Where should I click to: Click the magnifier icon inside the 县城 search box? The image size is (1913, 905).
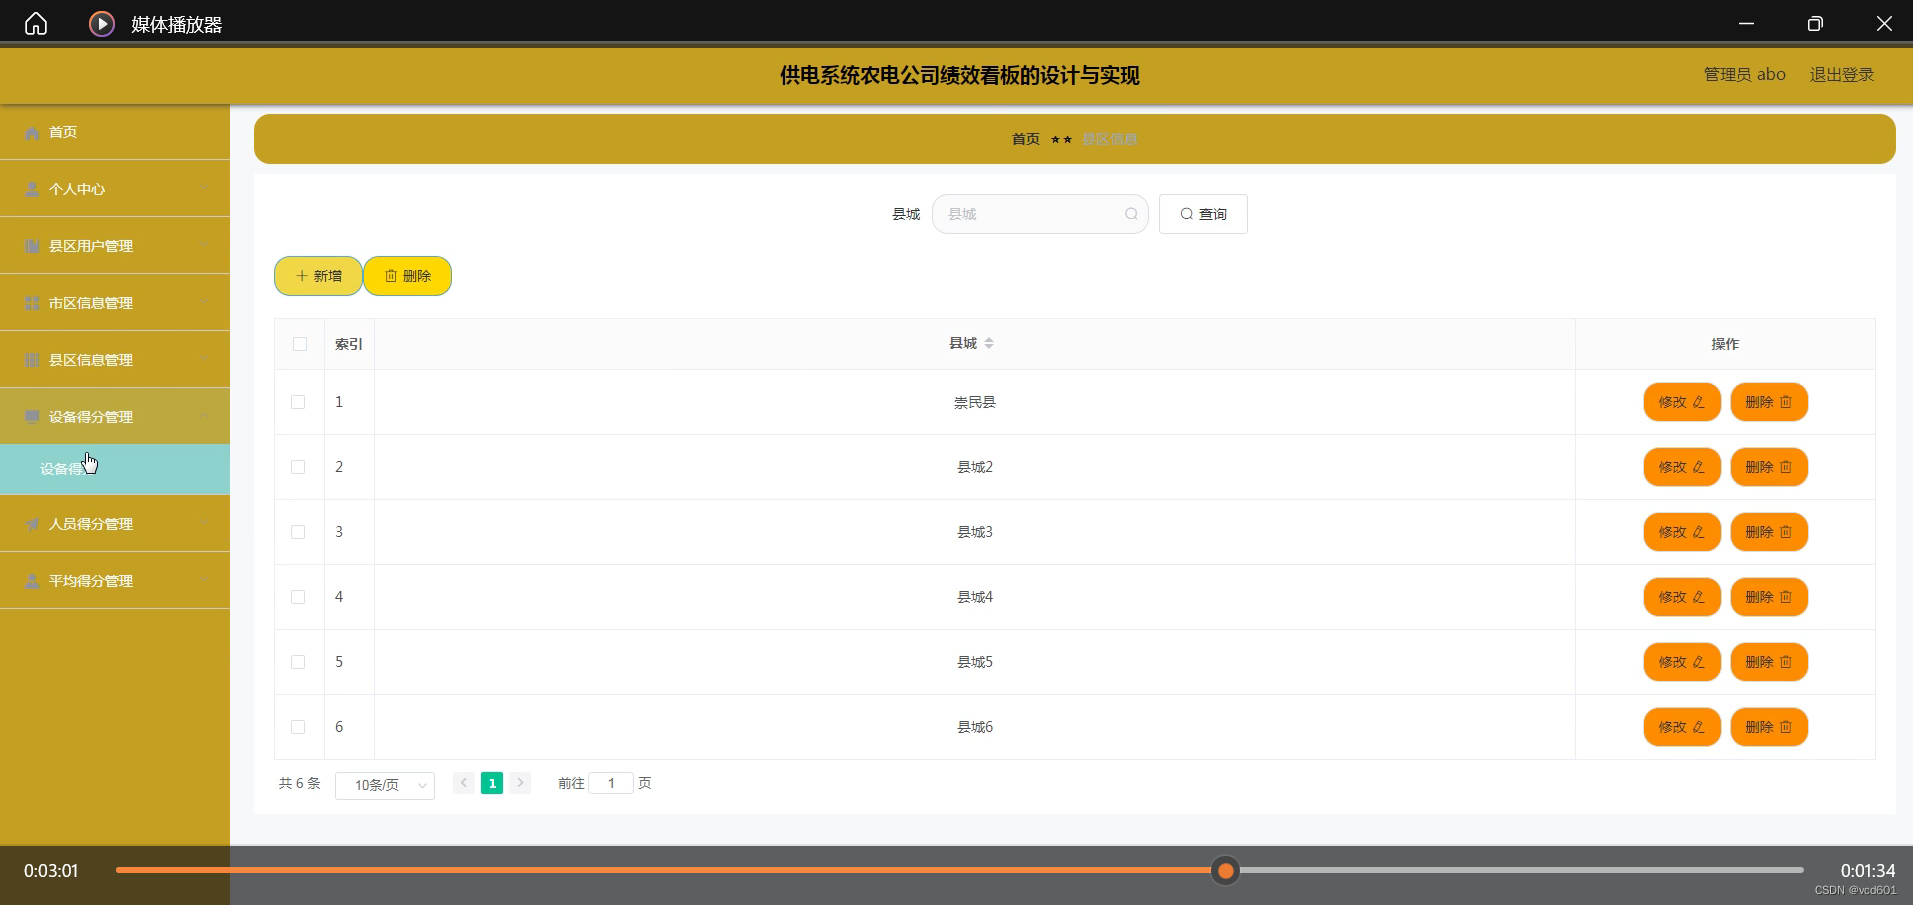tap(1130, 214)
